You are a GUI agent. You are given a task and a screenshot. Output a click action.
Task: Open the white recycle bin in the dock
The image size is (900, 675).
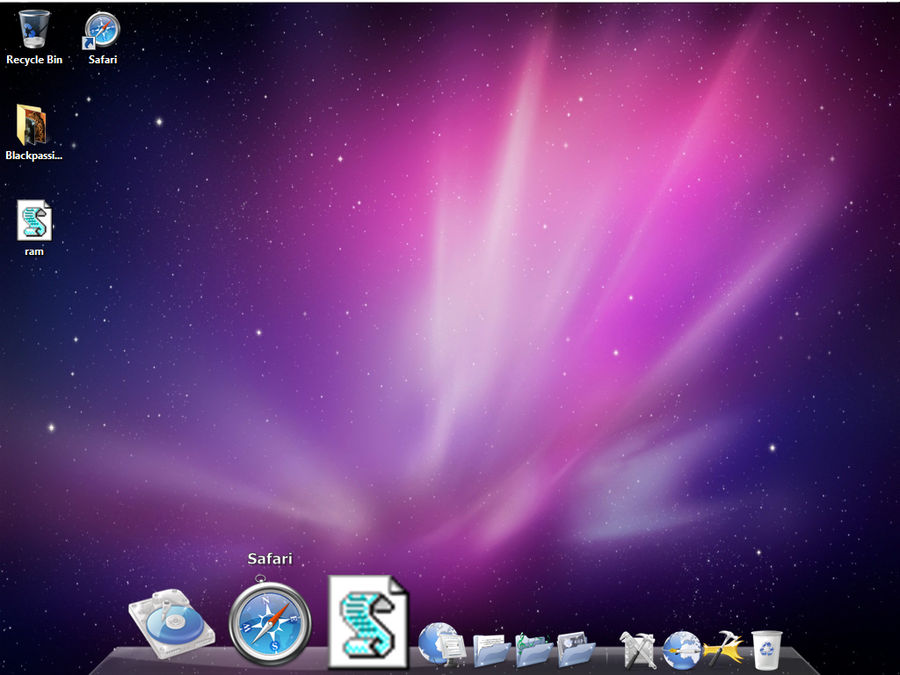click(x=767, y=650)
